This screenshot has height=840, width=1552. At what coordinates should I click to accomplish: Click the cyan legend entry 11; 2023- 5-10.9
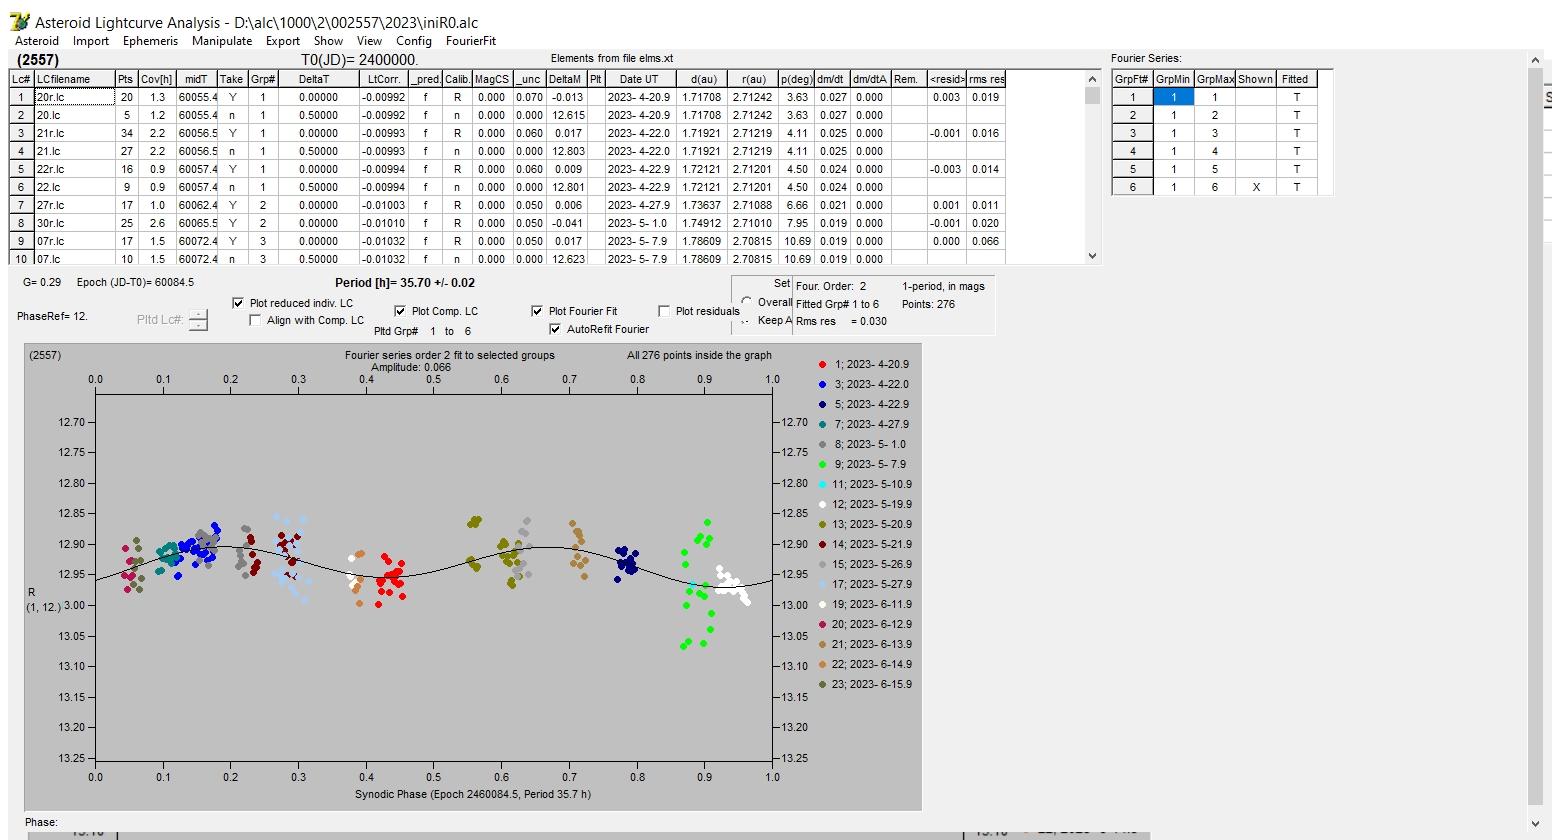865,484
